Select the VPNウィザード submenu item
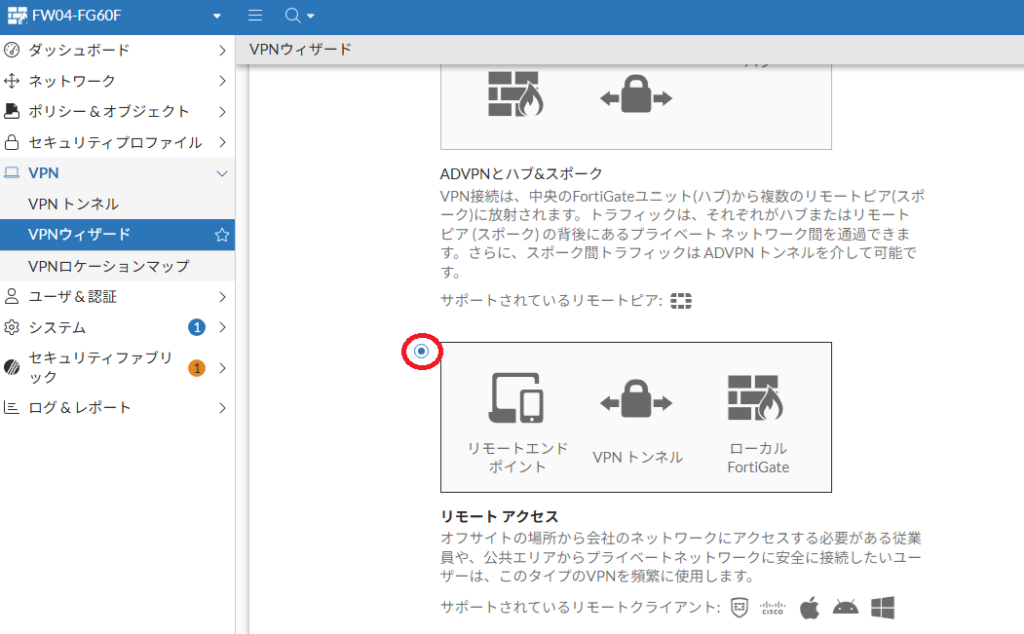 [x=117, y=234]
